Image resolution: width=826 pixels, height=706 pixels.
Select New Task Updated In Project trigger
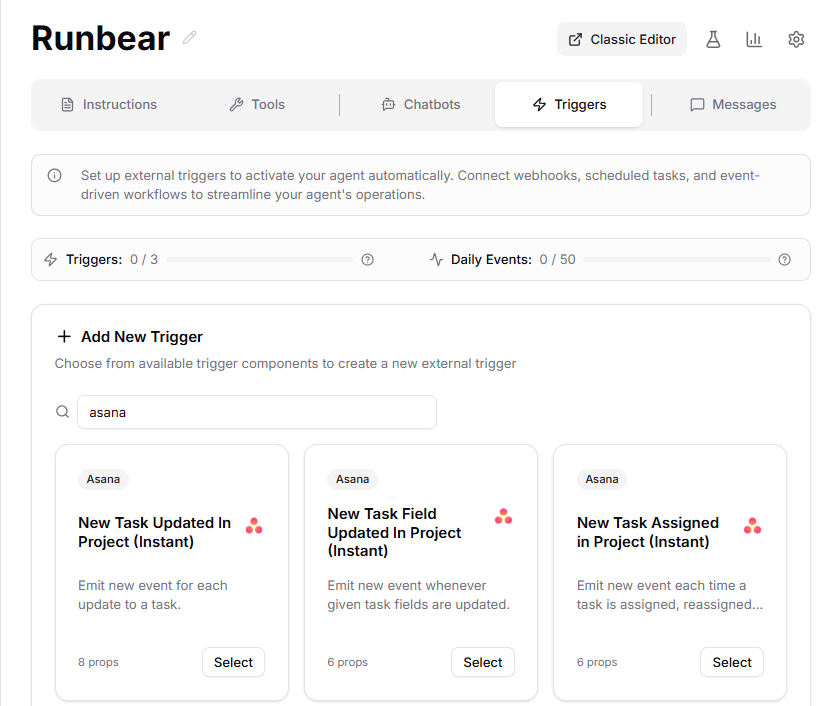coord(233,662)
